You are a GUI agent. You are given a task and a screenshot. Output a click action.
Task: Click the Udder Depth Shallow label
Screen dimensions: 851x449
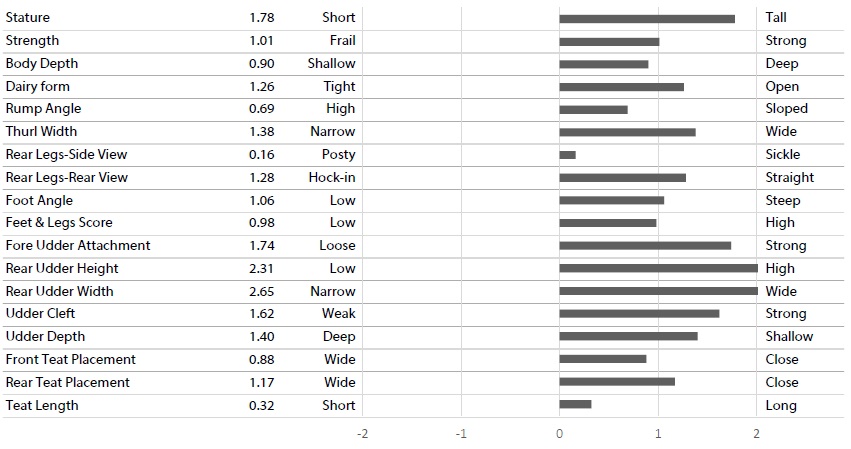point(789,336)
